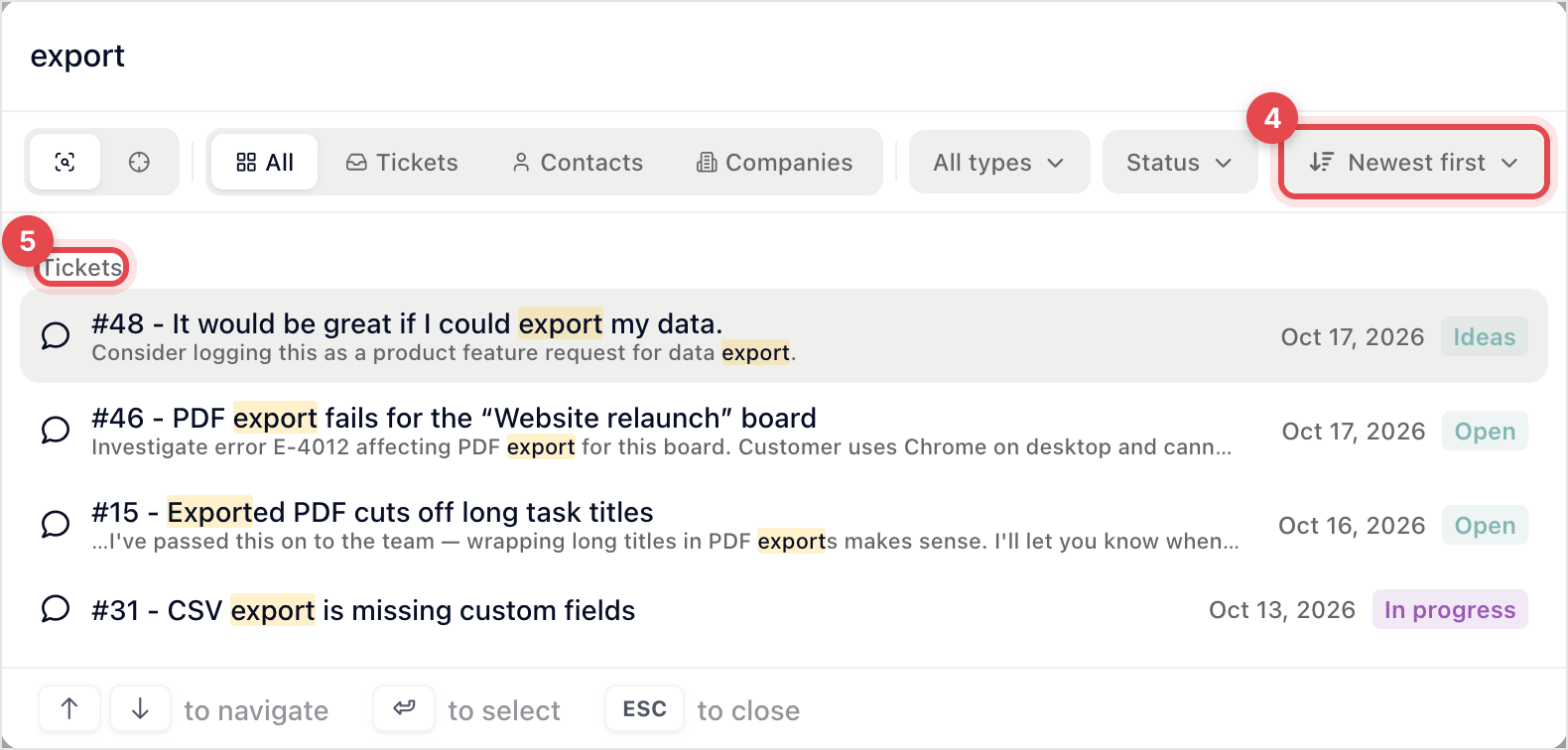Switch to the Tickets tab

[402, 162]
